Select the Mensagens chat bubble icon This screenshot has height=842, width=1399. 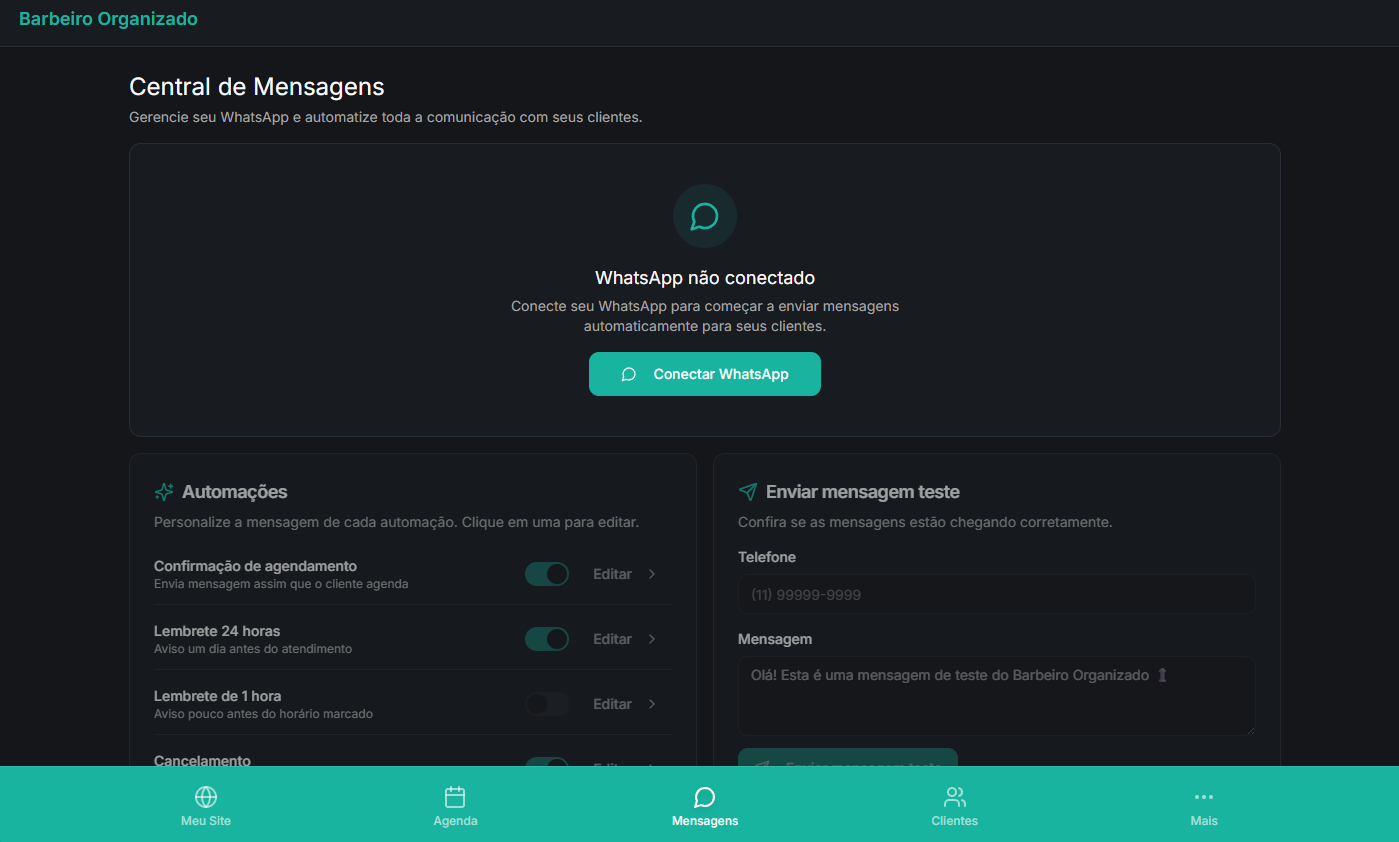click(705, 797)
